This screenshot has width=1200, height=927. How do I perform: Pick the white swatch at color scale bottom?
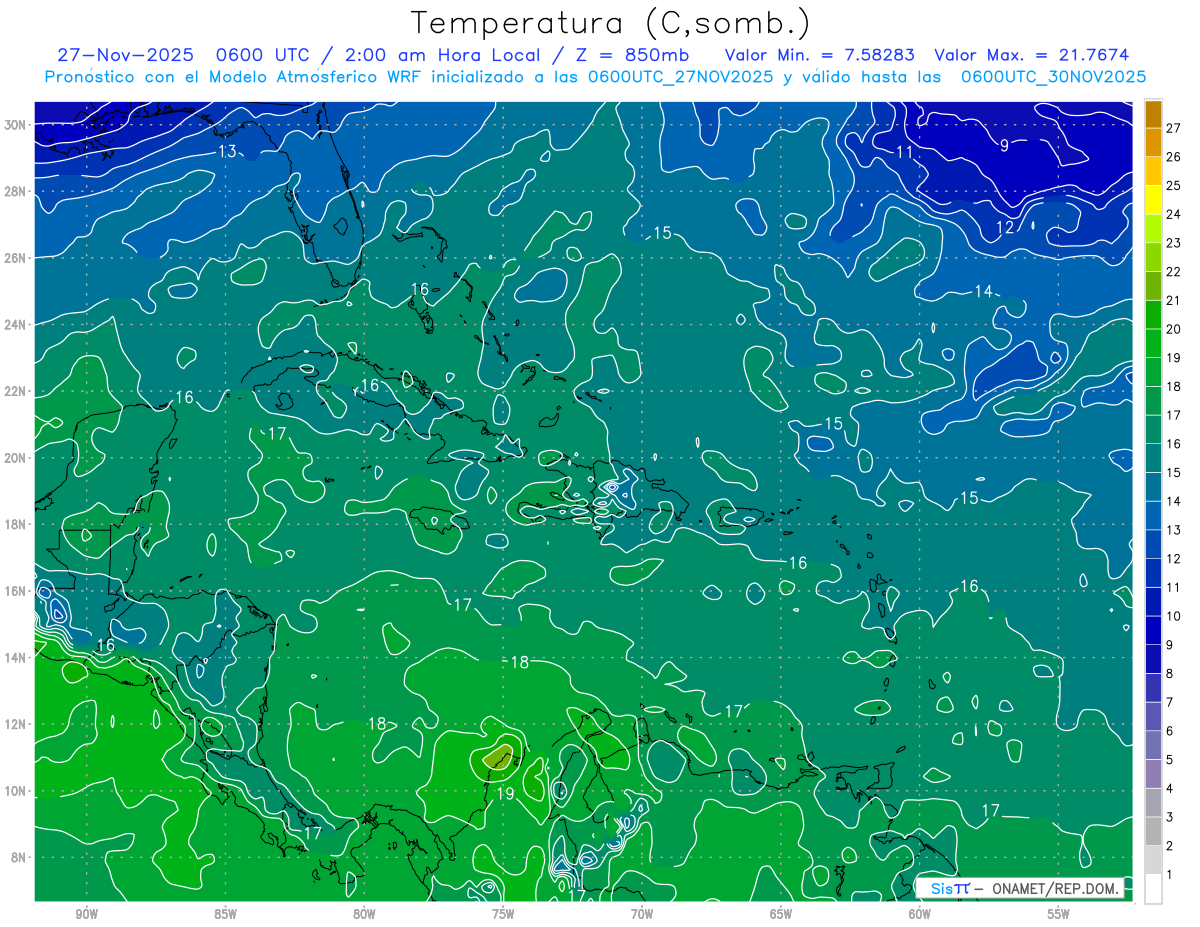coord(1153,889)
